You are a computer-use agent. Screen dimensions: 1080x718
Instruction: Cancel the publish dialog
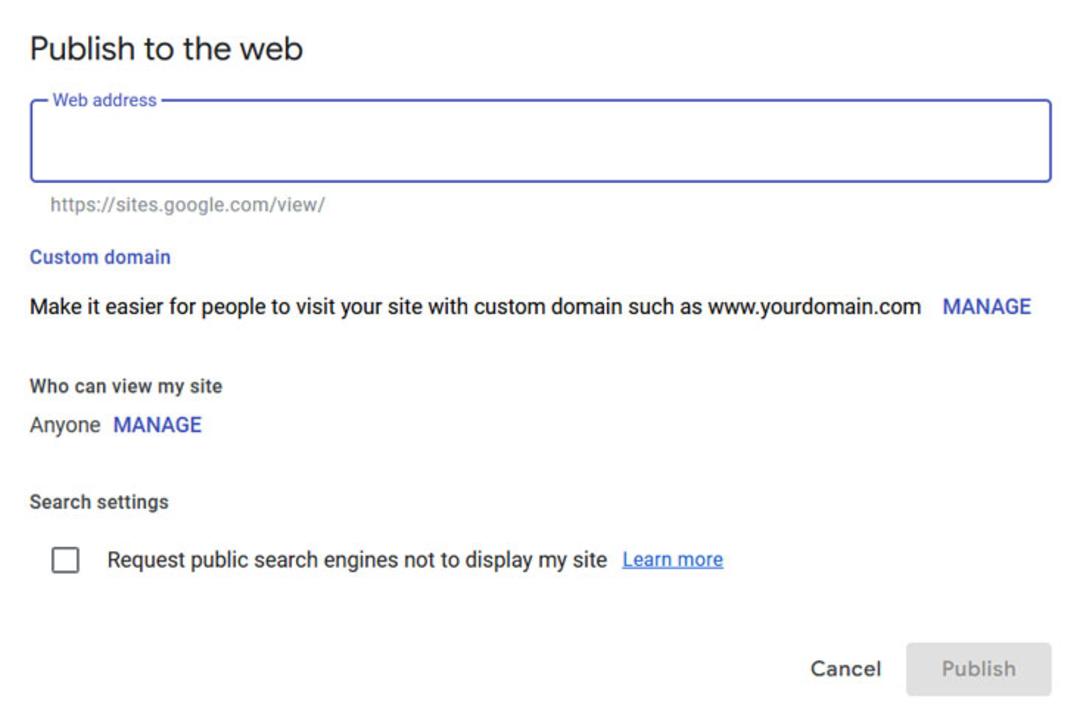[x=846, y=669]
